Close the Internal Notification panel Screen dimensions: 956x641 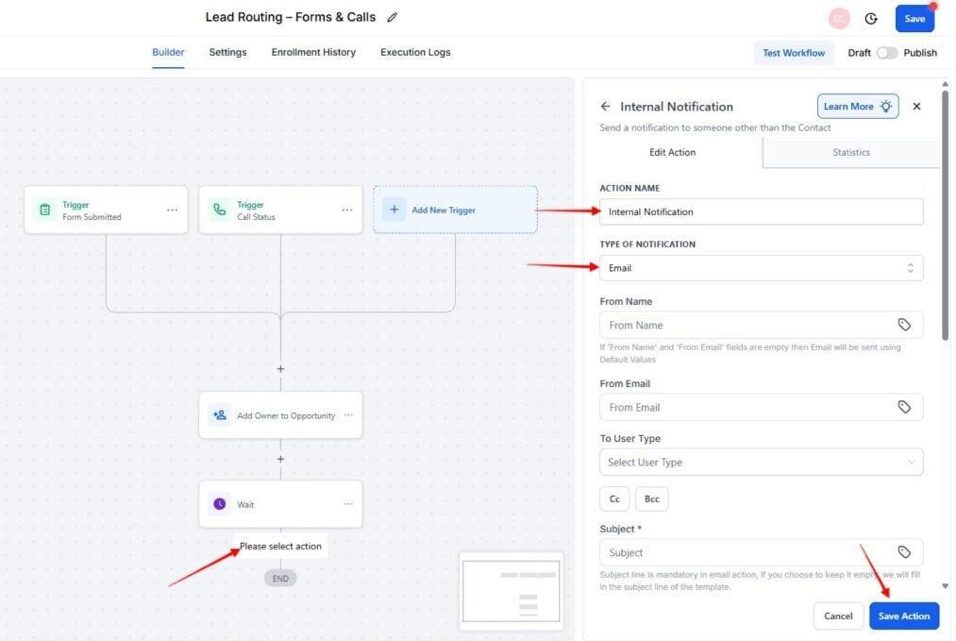[x=917, y=106]
